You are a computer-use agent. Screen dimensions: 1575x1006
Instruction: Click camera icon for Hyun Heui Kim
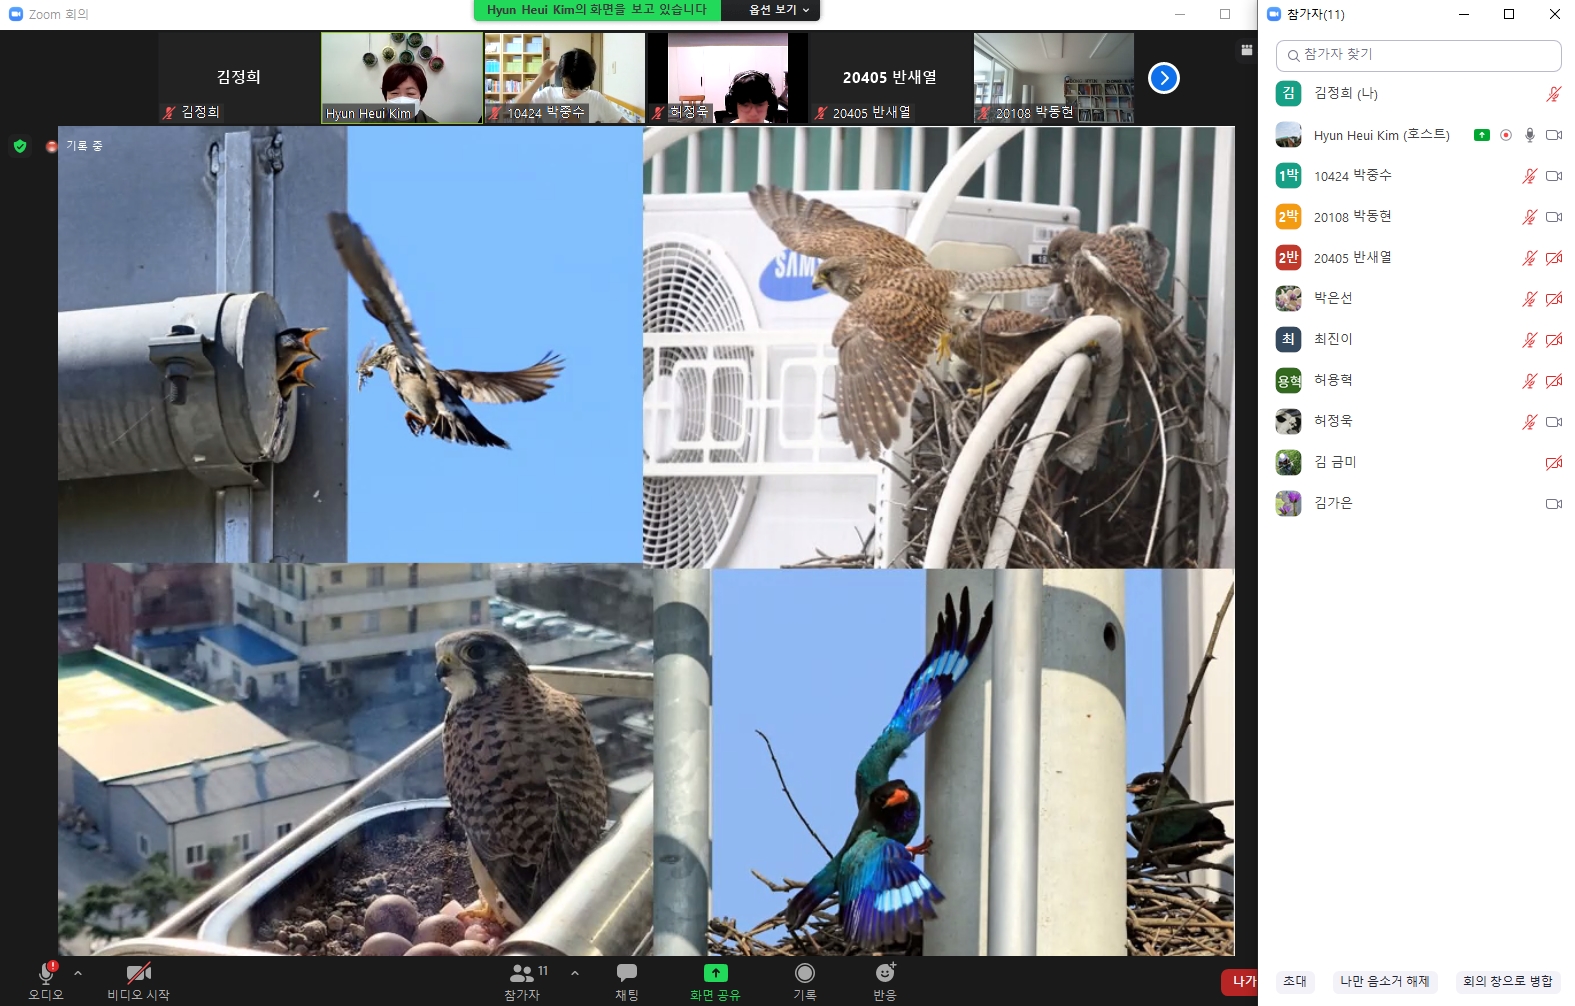1554,135
